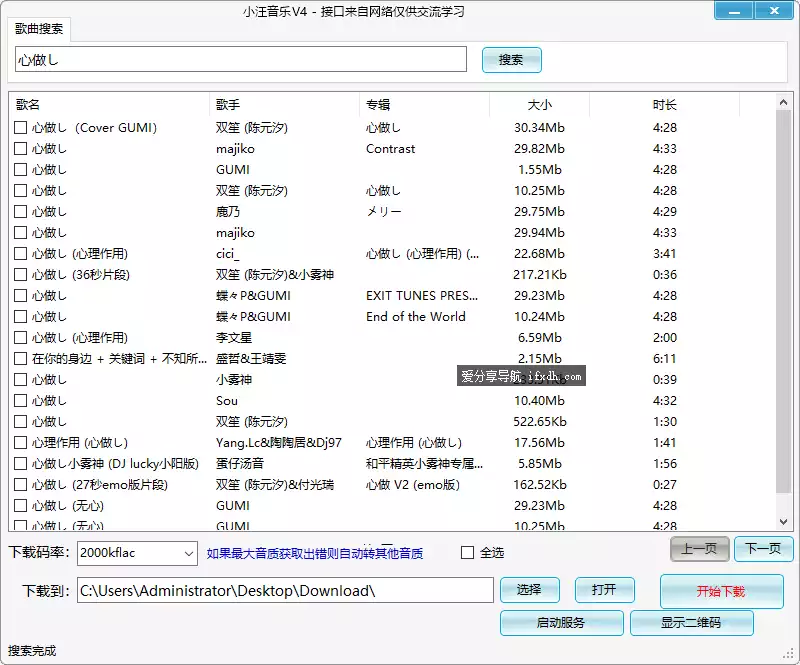Click the download path input field
Screen dimensions: 800x665
(x=285, y=590)
